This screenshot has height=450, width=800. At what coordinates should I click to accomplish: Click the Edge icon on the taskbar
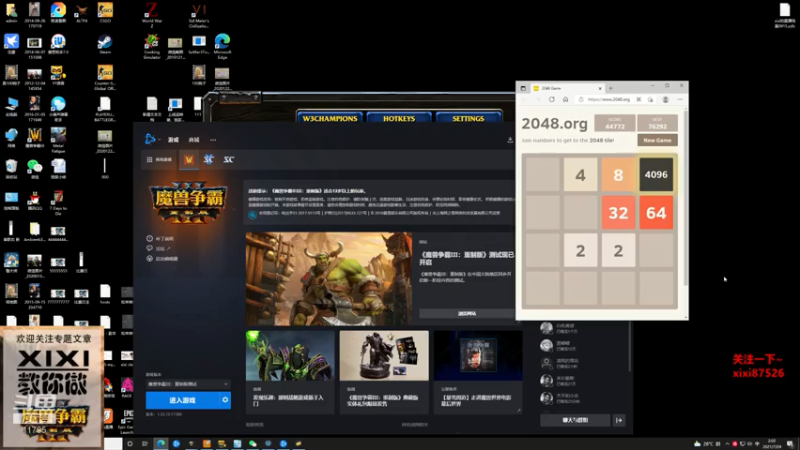[161, 444]
